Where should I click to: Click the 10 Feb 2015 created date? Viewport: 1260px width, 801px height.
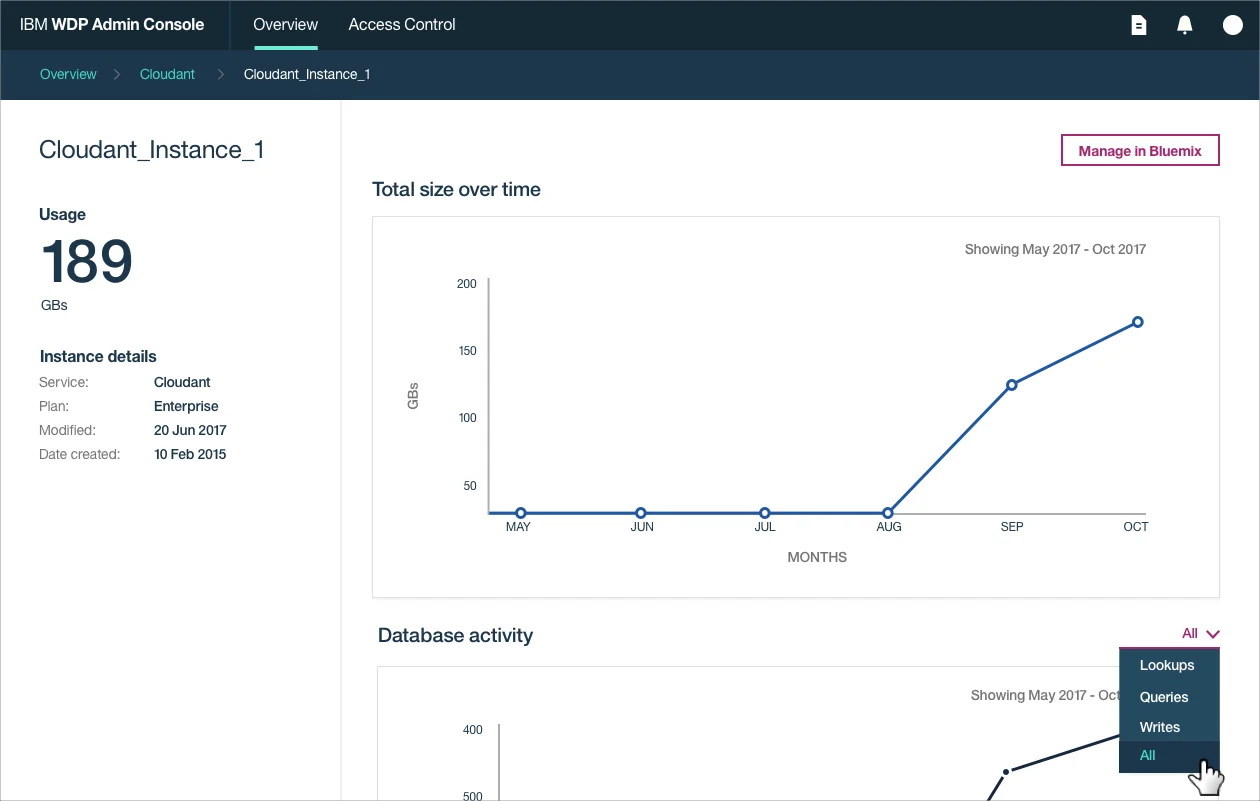tap(190, 454)
